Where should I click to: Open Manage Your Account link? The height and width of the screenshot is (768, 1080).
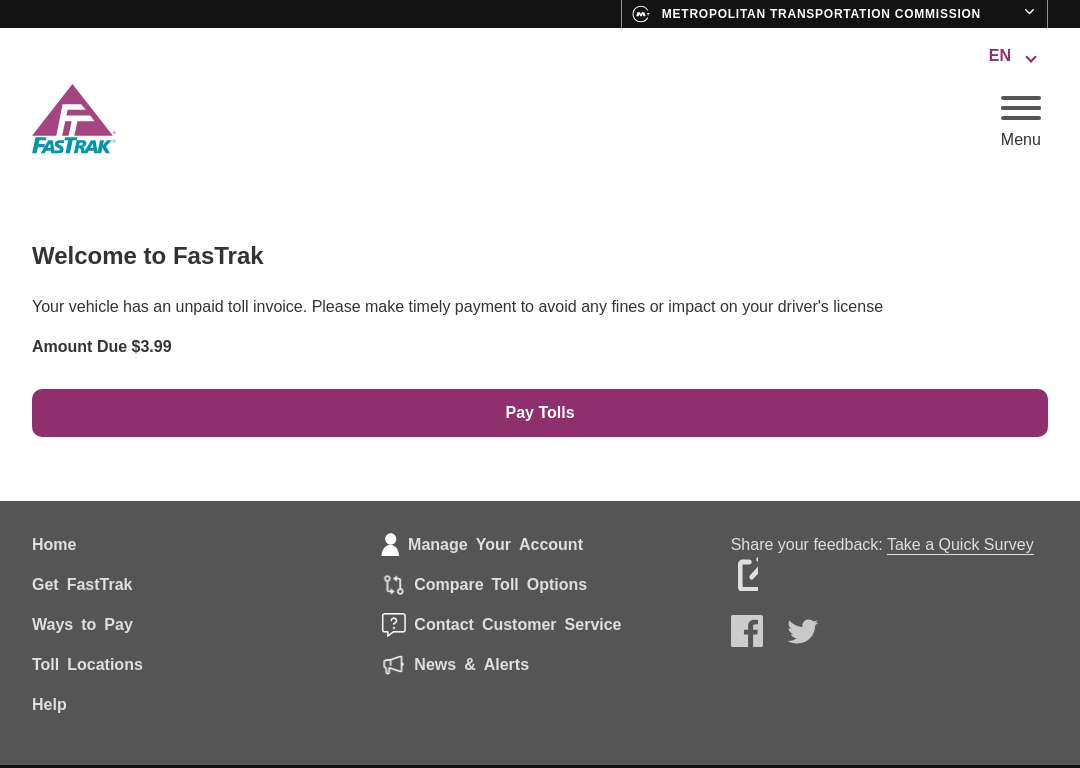tap(495, 545)
